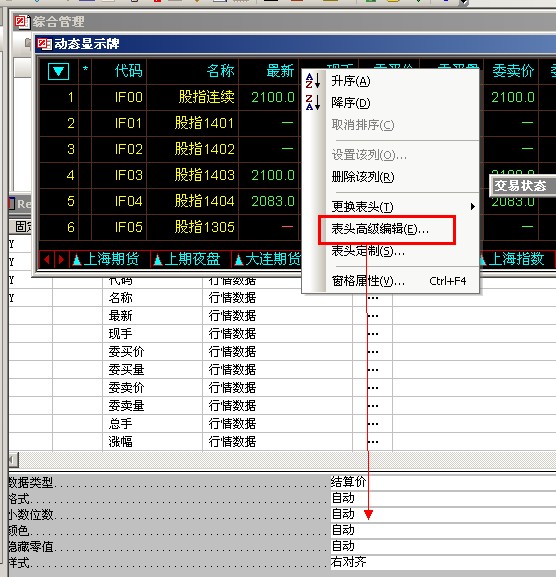Edit the 格式 property value 自动
This screenshot has height=577, width=556.
pos(443,498)
